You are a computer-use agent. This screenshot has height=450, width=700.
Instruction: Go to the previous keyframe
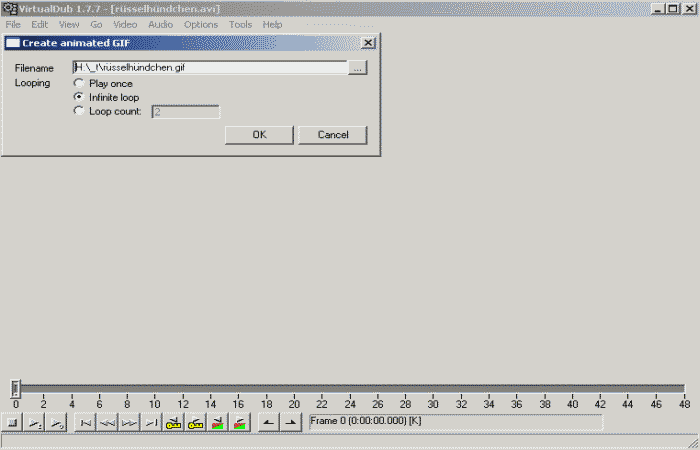pos(174,424)
